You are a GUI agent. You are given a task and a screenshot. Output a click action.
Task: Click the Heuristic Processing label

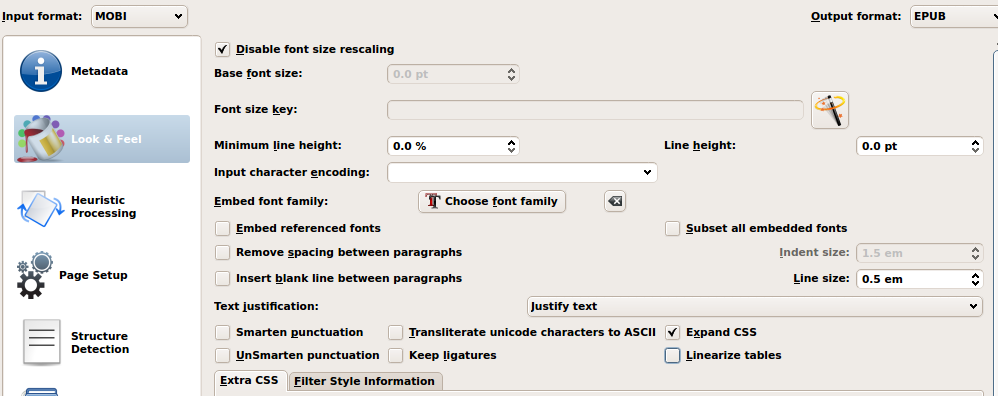104,207
